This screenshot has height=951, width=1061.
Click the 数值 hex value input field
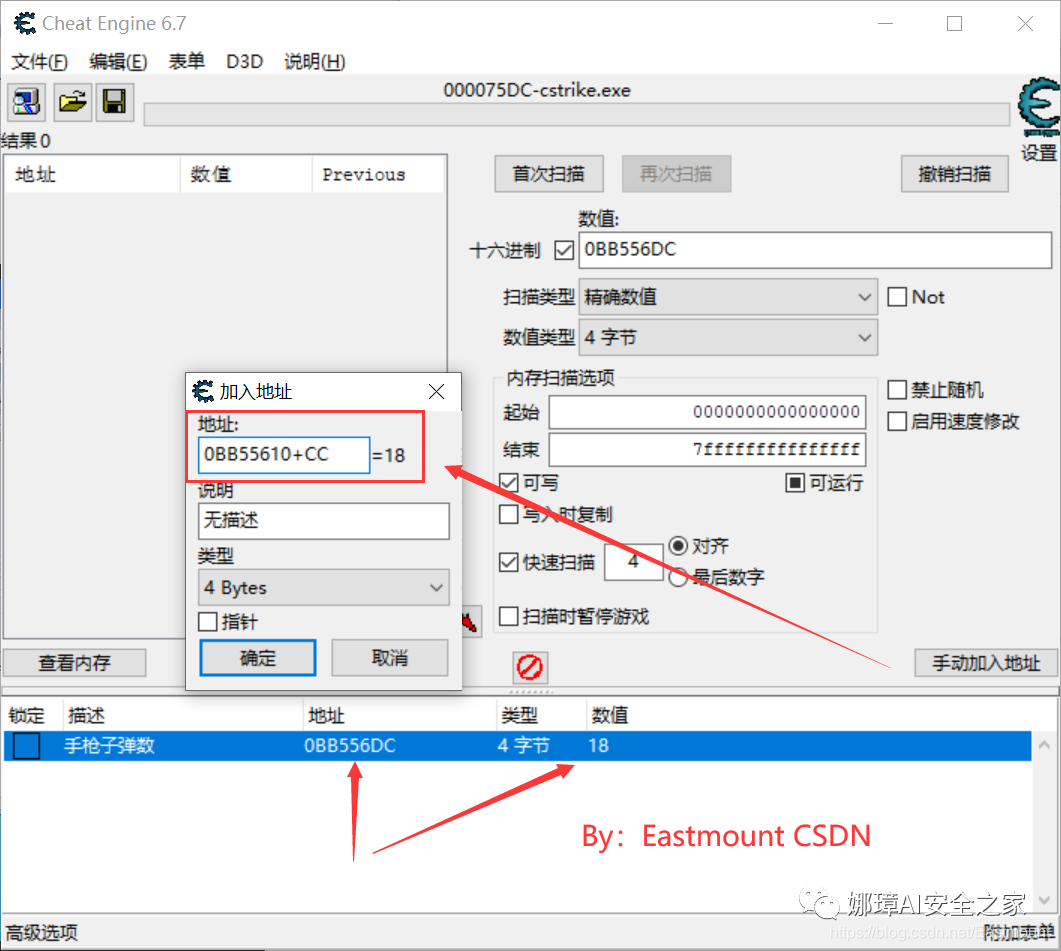pyautogui.click(x=815, y=250)
